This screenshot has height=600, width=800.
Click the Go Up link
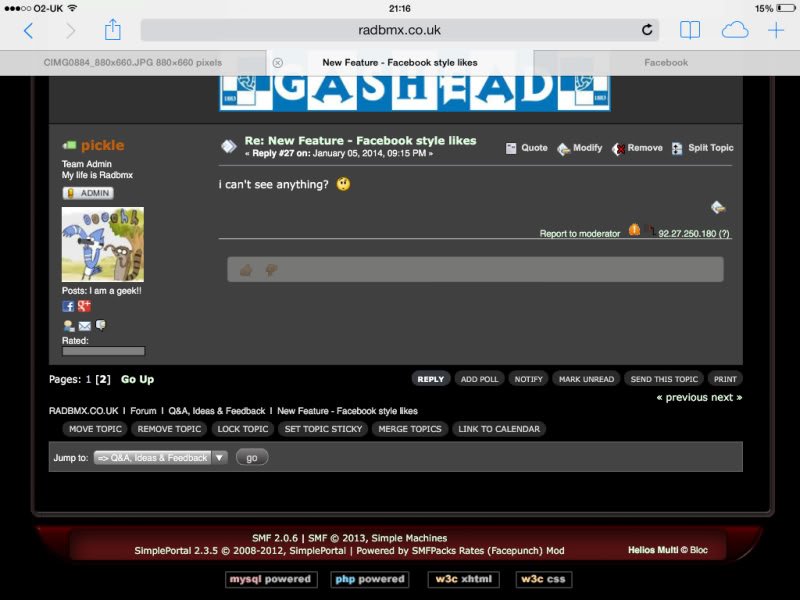coord(137,380)
